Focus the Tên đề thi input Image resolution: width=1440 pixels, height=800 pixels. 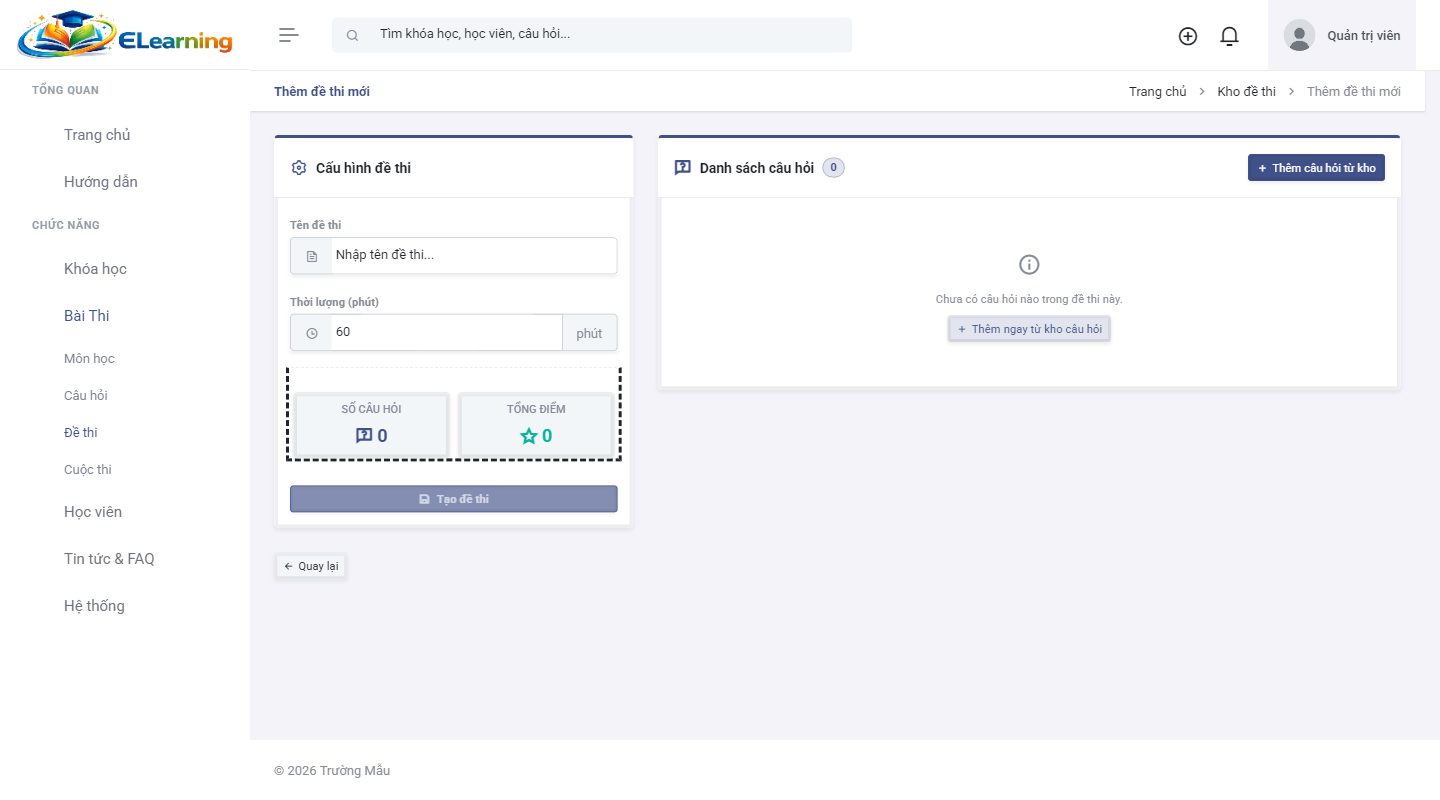pyautogui.click(x=474, y=255)
